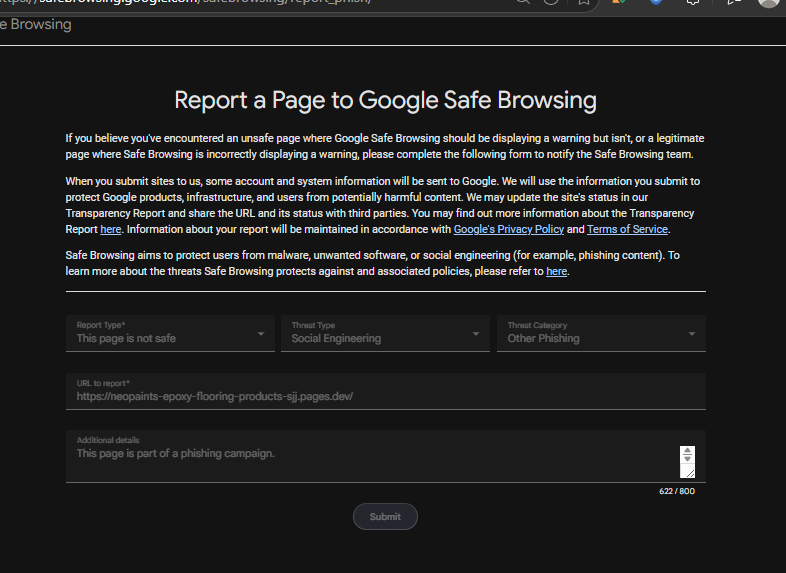The width and height of the screenshot is (786, 573).
Task: Open the 'here' link about associated policies
Action: 556,272
